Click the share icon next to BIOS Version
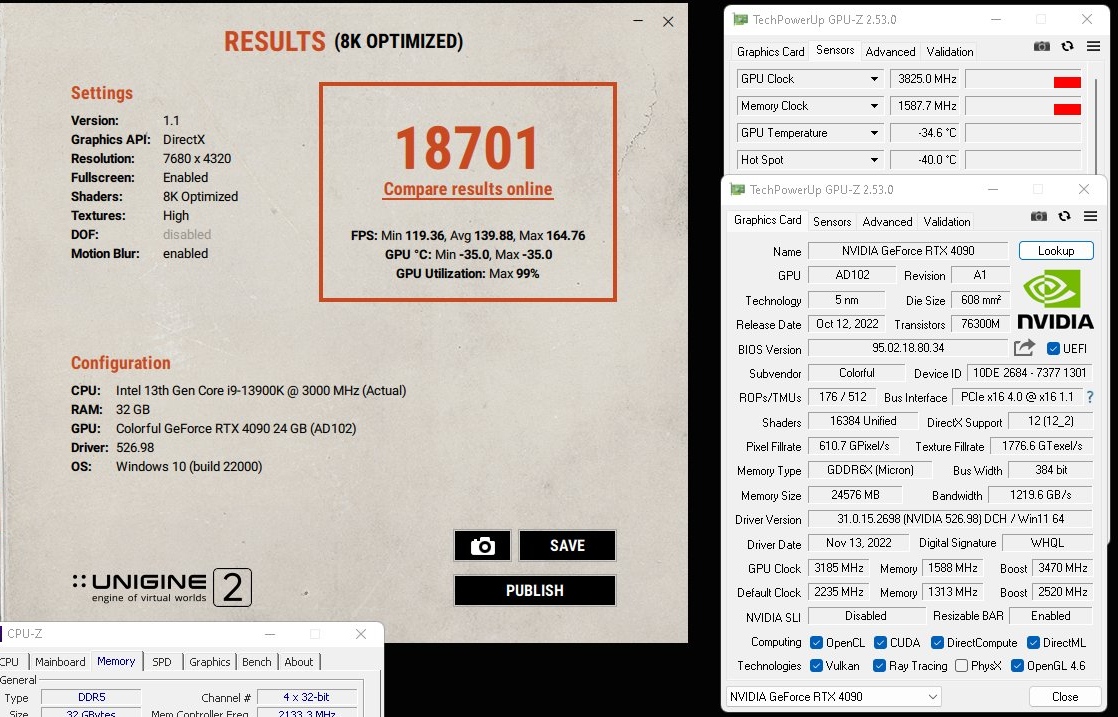The width and height of the screenshot is (1118, 717). [x=1024, y=348]
